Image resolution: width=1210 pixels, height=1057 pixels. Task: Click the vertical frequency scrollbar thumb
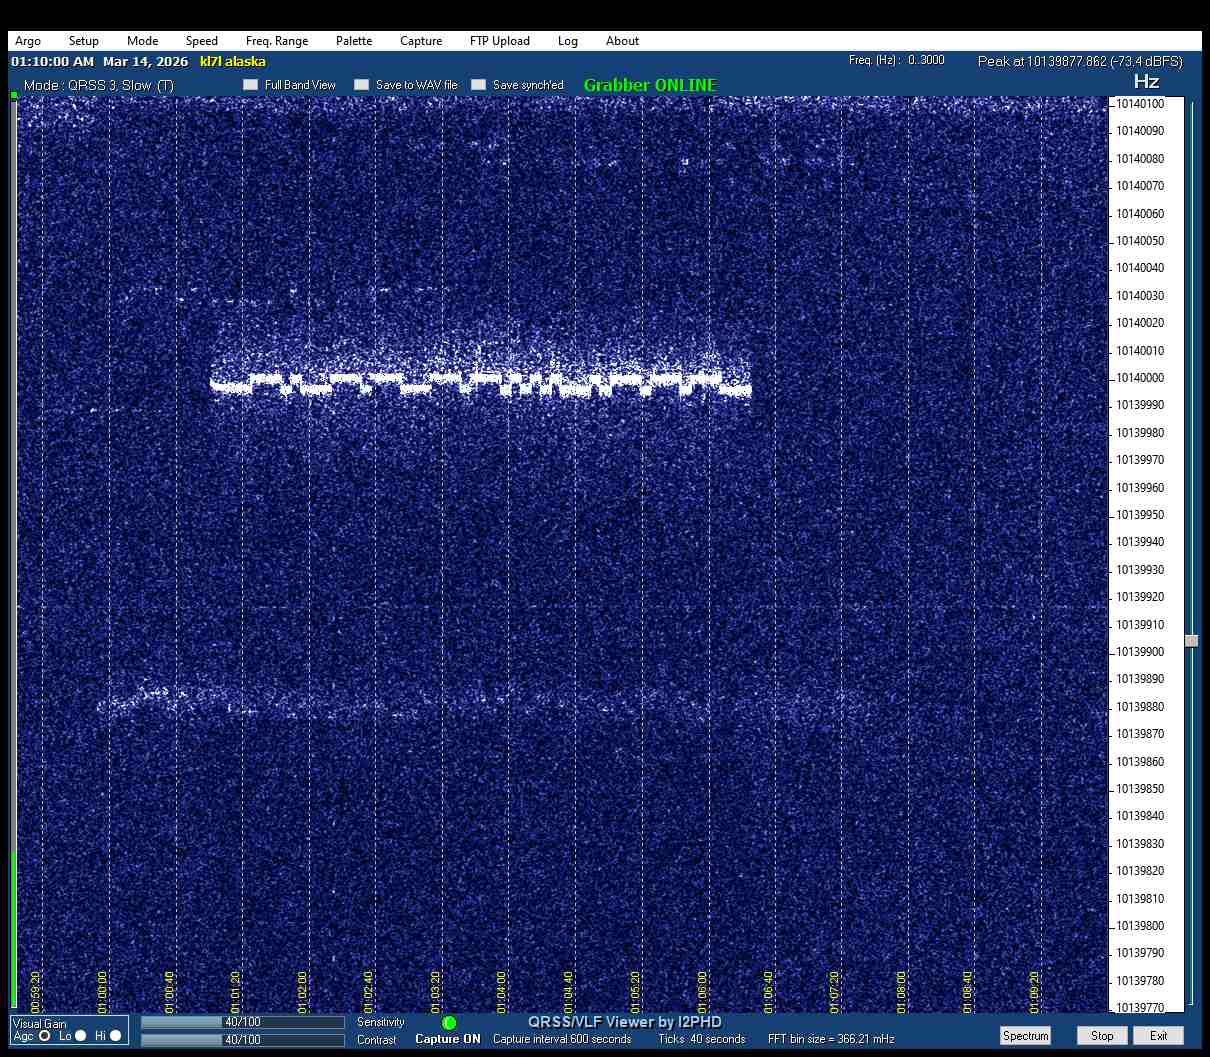click(1191, 641)
